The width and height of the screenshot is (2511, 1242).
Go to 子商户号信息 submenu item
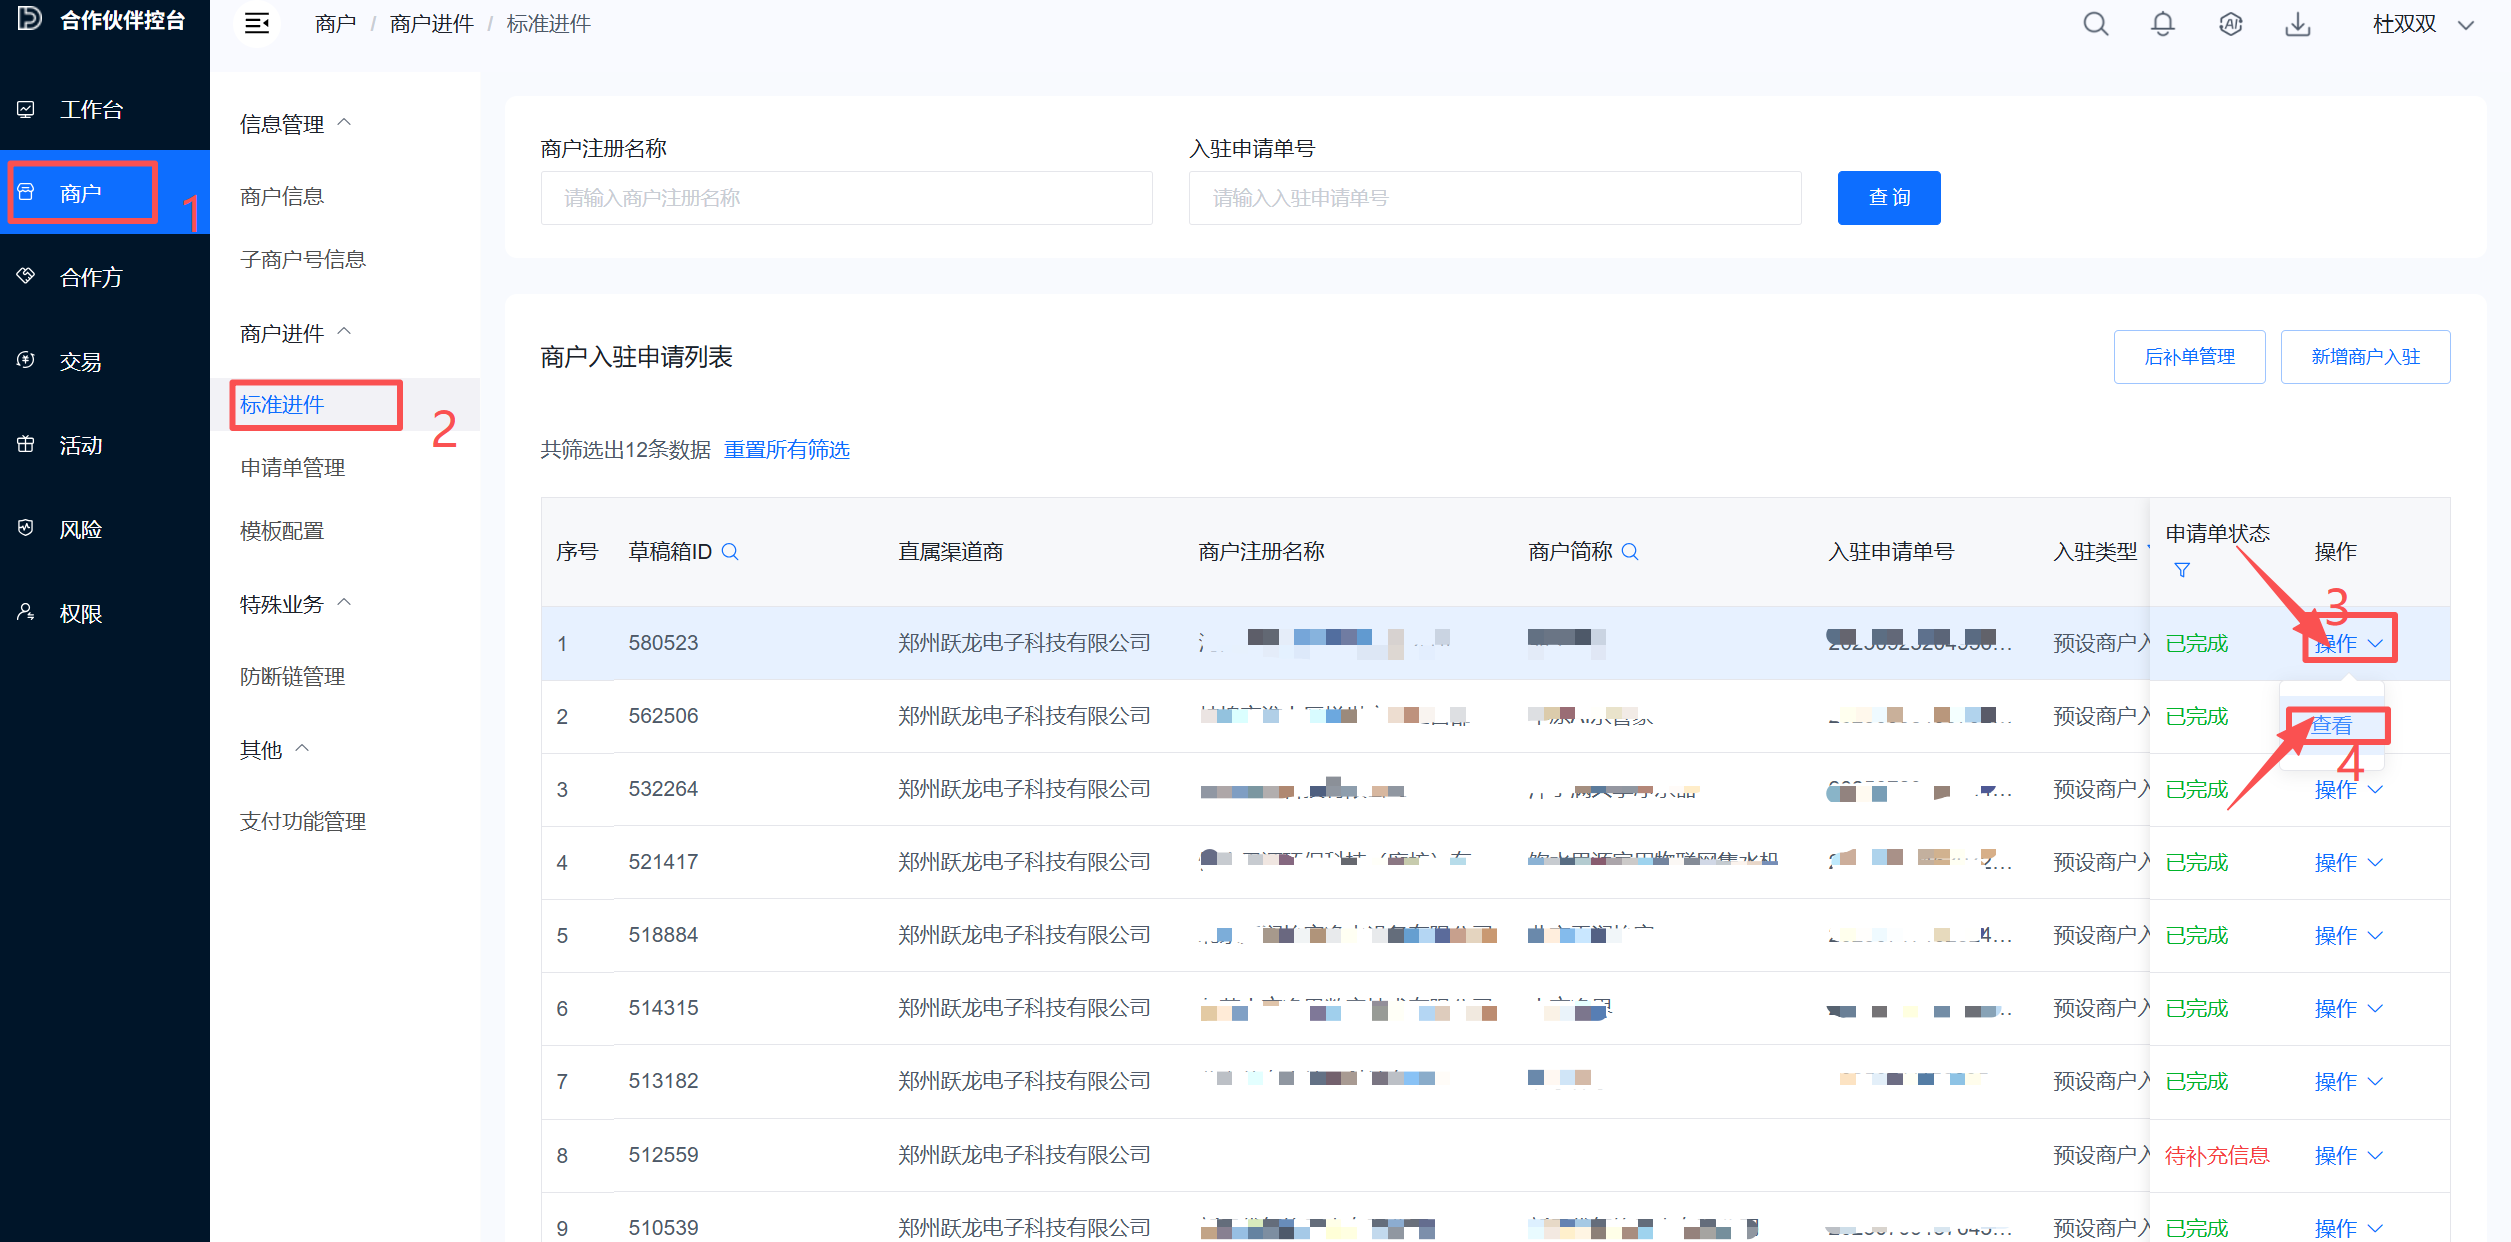point(303,259)
